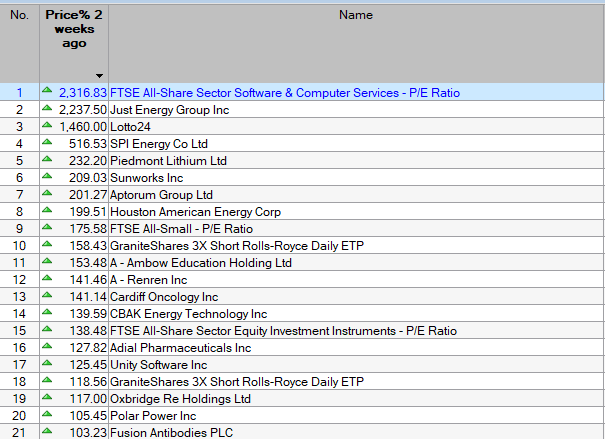Click the green up arrow in Cardiff Oncology row
The height and width of the screenshot is (439, 605).
47,294
